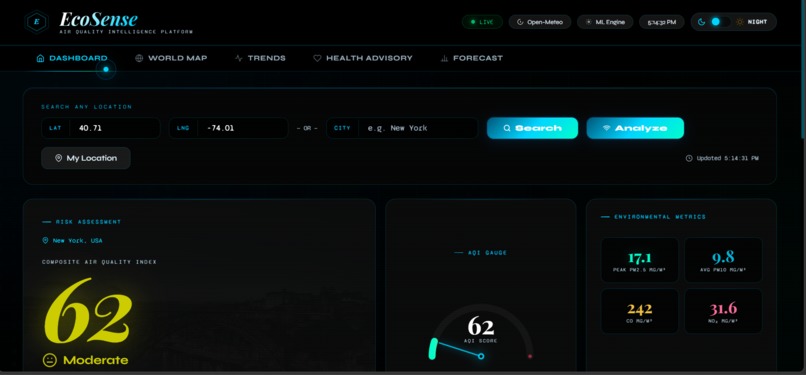Click the LIVE status badge

click(482, 22)
